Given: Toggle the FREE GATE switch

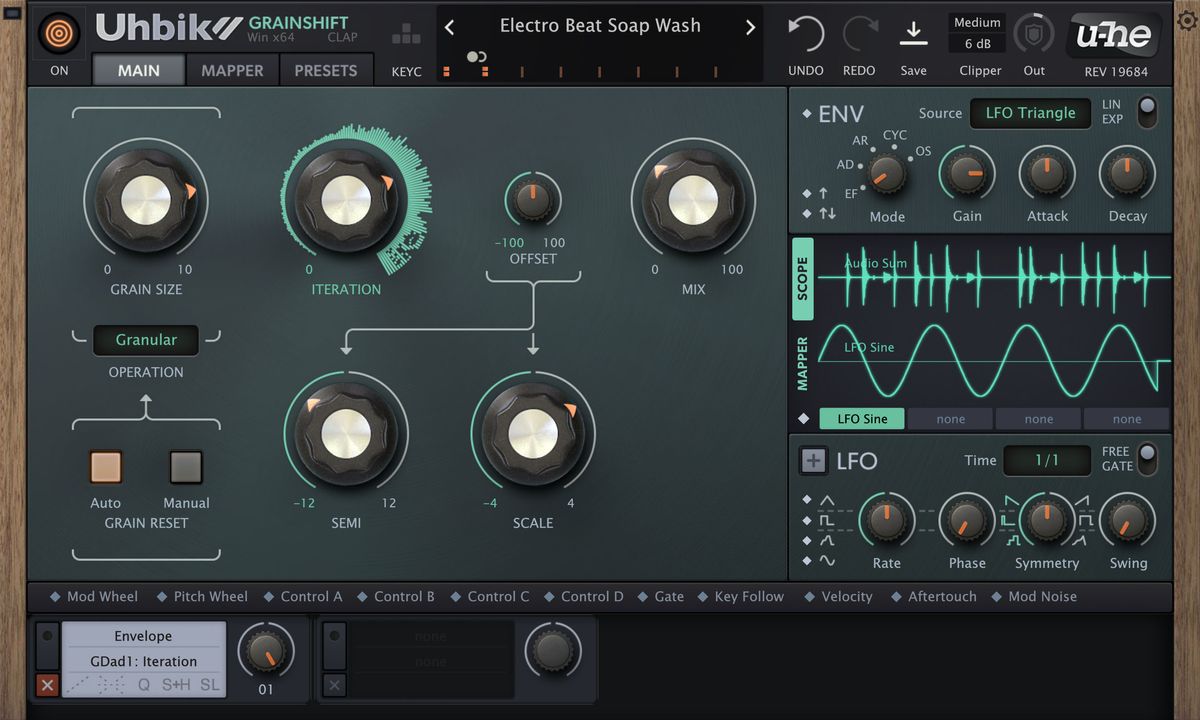Looking at the screenshot, I should click(1147, 458).
